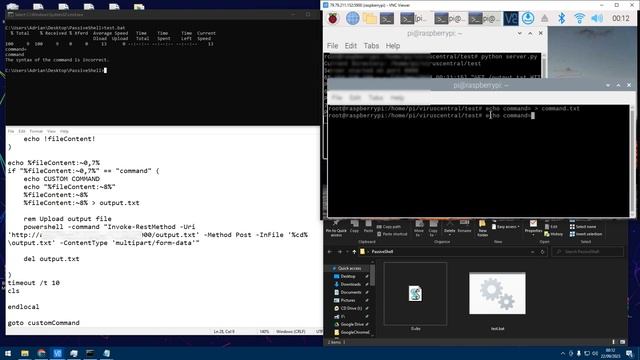The width and height of the screenshot is (640, 360).
Task: Launch a new terminal from the Pi panel
Action: [387, 18]
